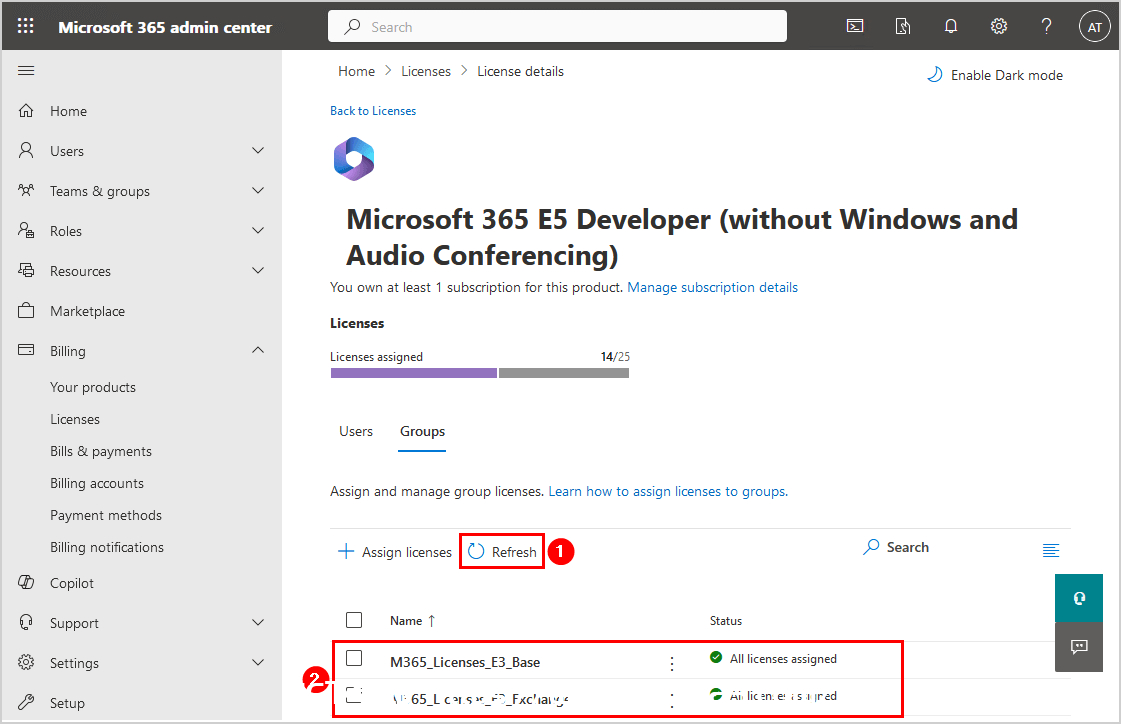The image size is (1121, 724).
Task: Open the settings gear in the header
Action: tap(999, 26)
